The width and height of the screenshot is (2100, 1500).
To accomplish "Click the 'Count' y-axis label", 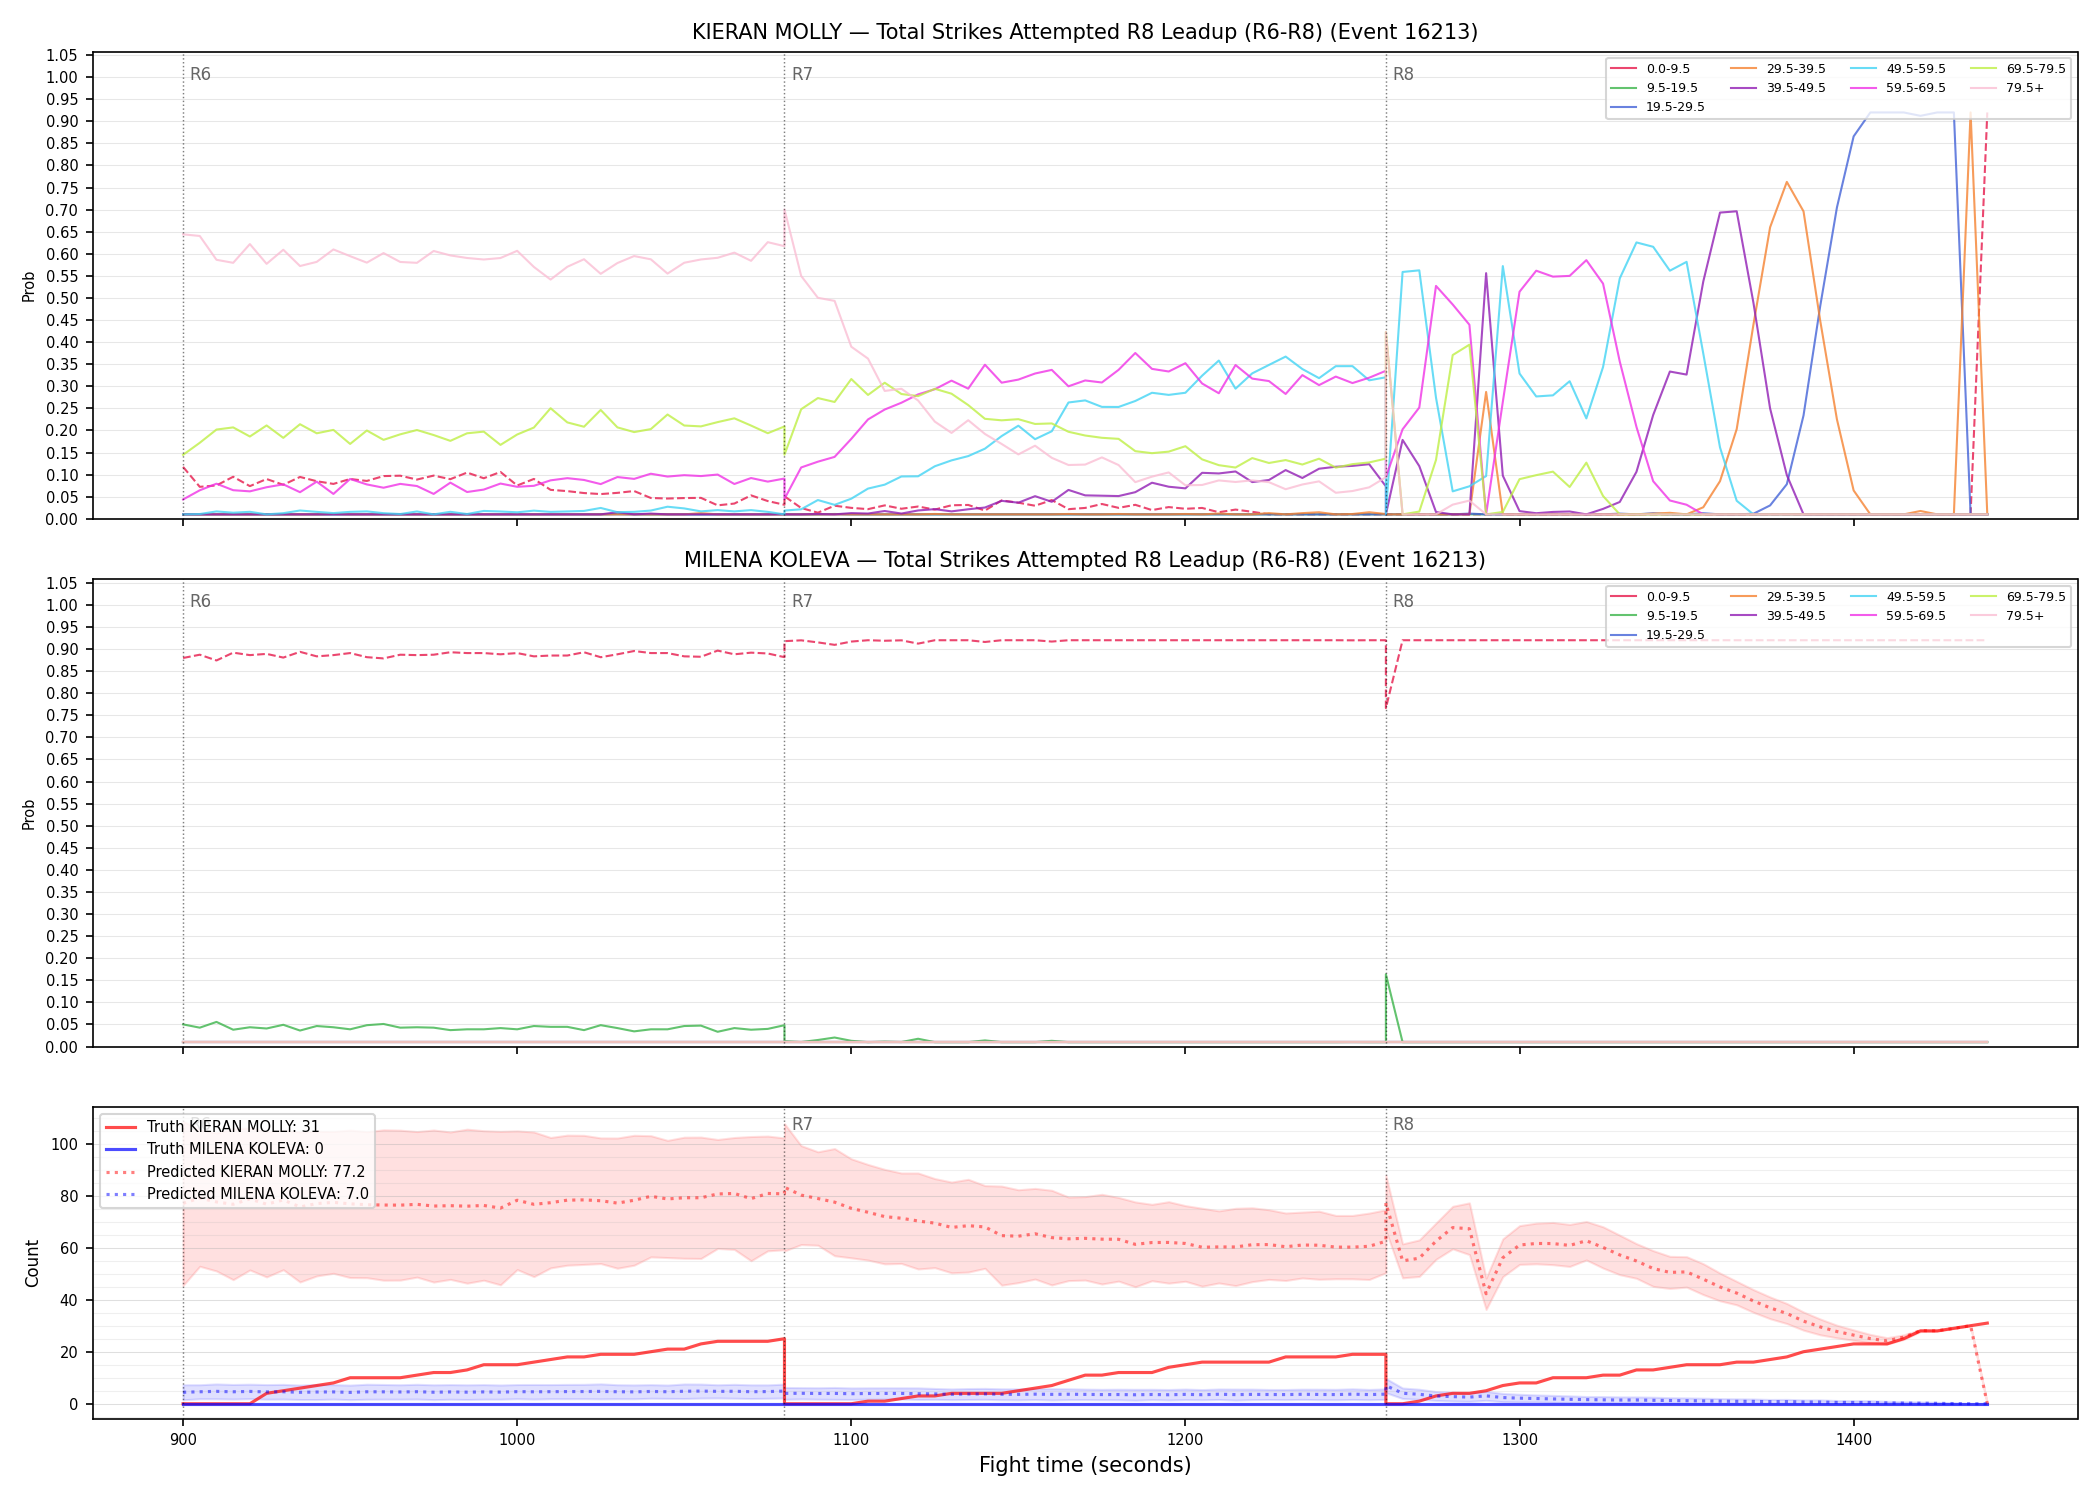I will click(x=32, y=1263).
